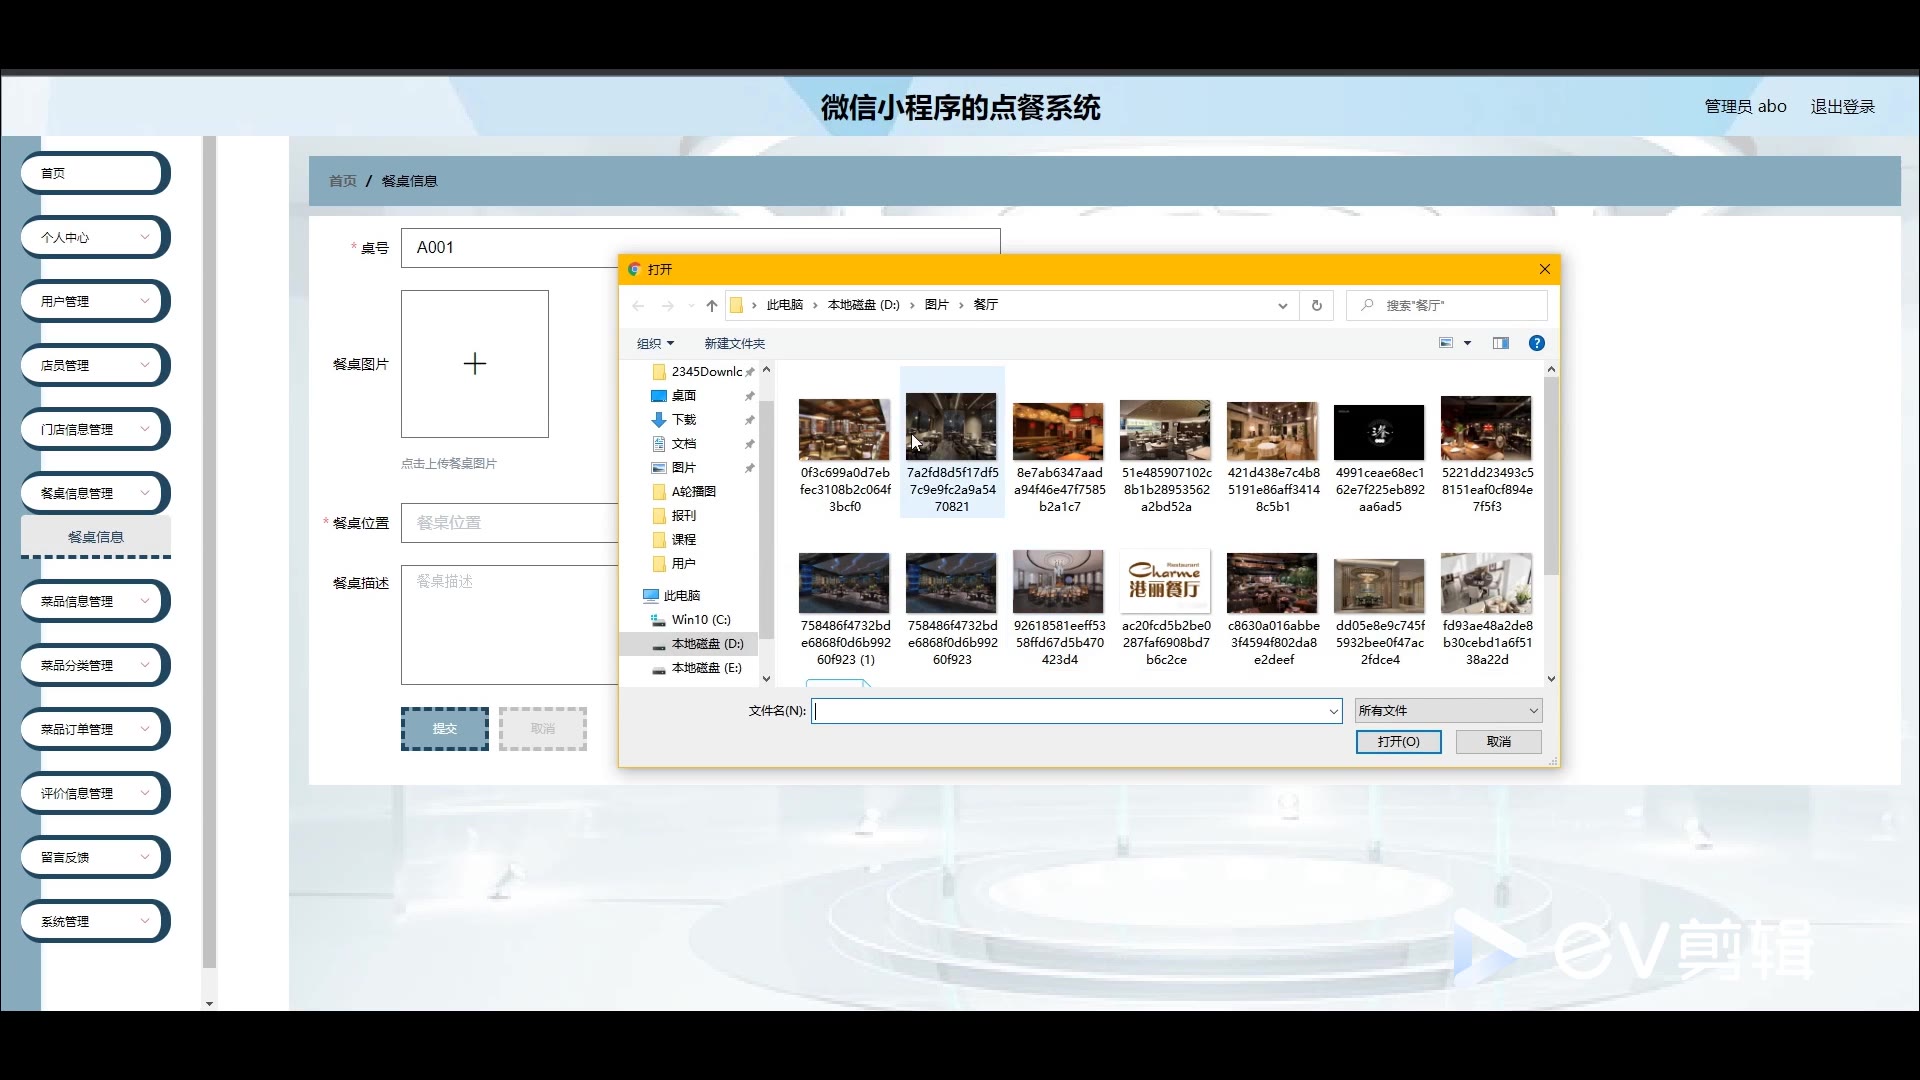The height and width of the screenshot is (1080, 1920).
Task: Expand the 组织 menu dropdown
Action: point(655,344)
